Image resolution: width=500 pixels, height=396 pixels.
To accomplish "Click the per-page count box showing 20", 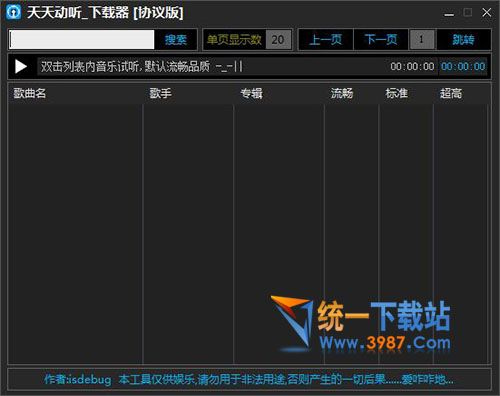I will pyautogui.click(x=278, y=40).
